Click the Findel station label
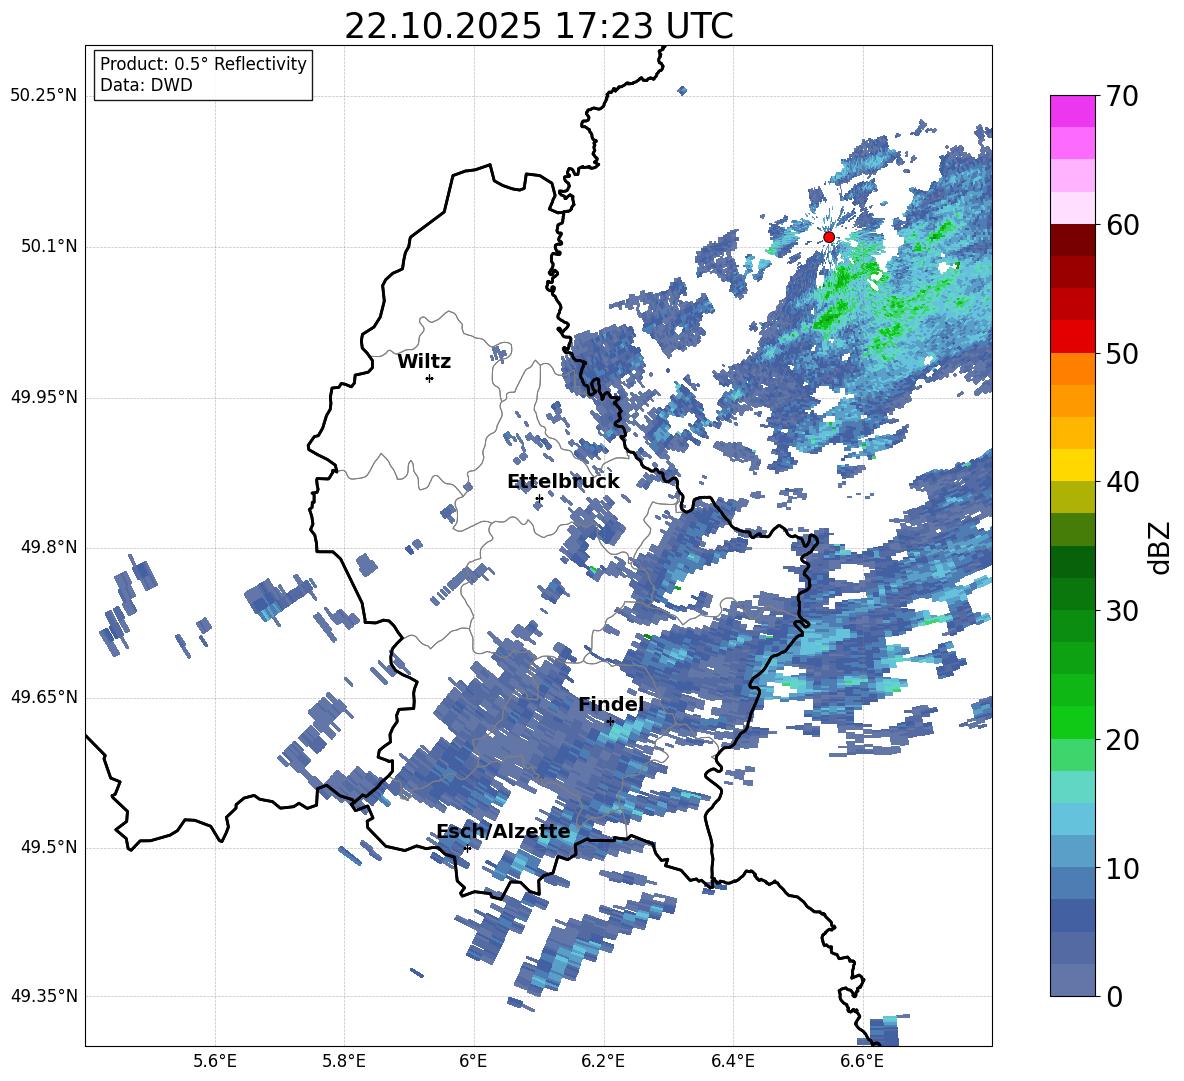The height and width of the screenshot is (1081, 1184). (x=611, y=704)
